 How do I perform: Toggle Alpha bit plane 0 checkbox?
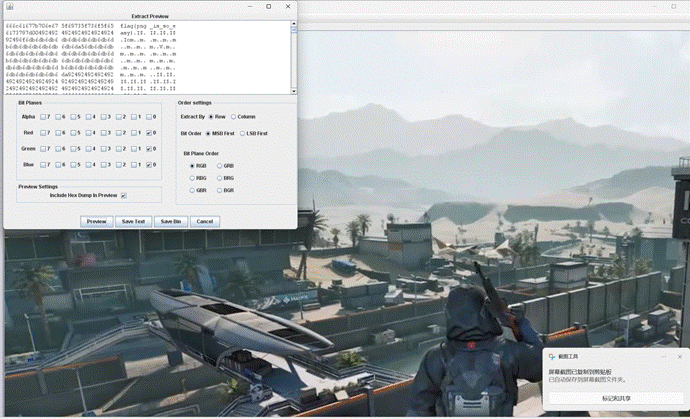click(149, 117)
